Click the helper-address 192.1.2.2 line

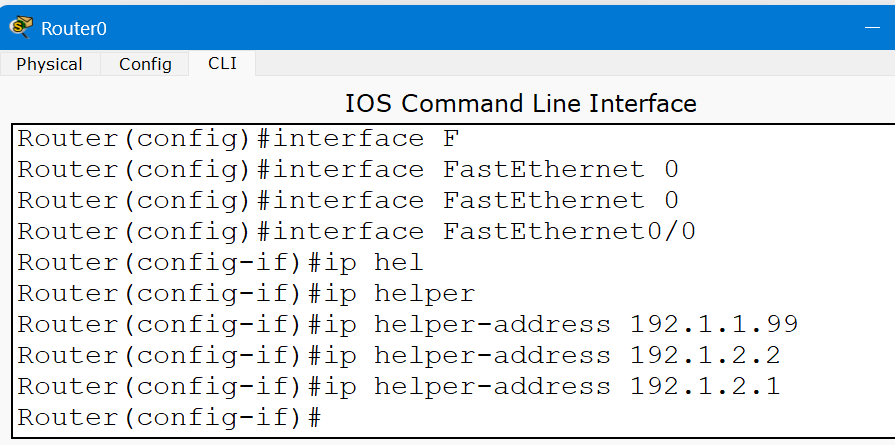pos(398,355)
